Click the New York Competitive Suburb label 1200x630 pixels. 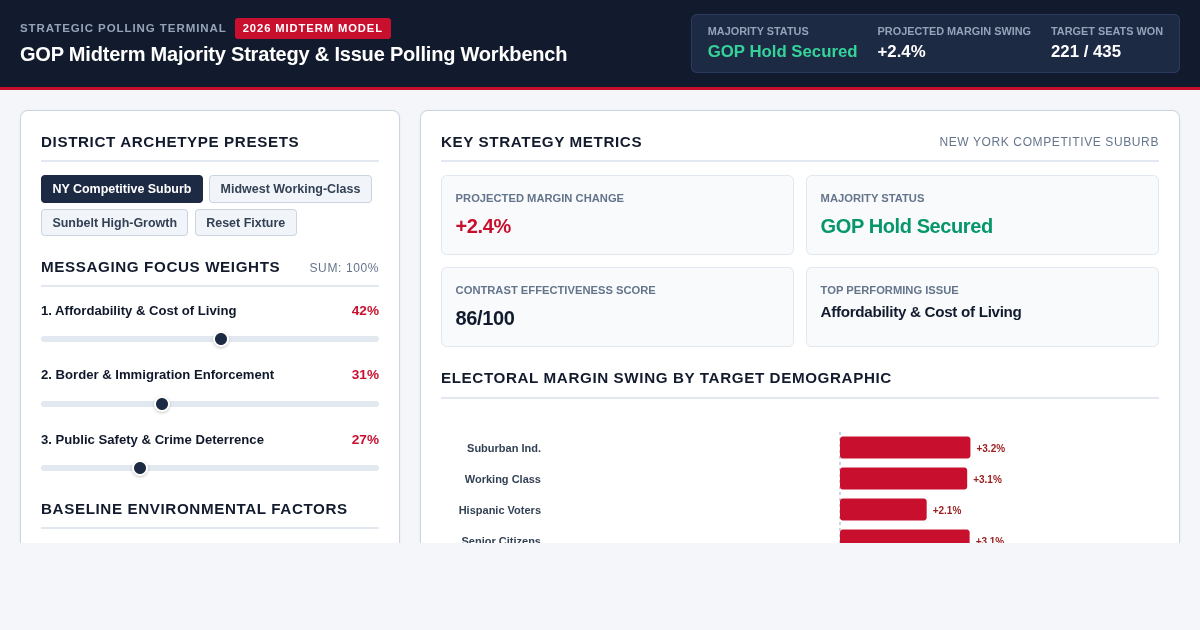coord(1049,142)
